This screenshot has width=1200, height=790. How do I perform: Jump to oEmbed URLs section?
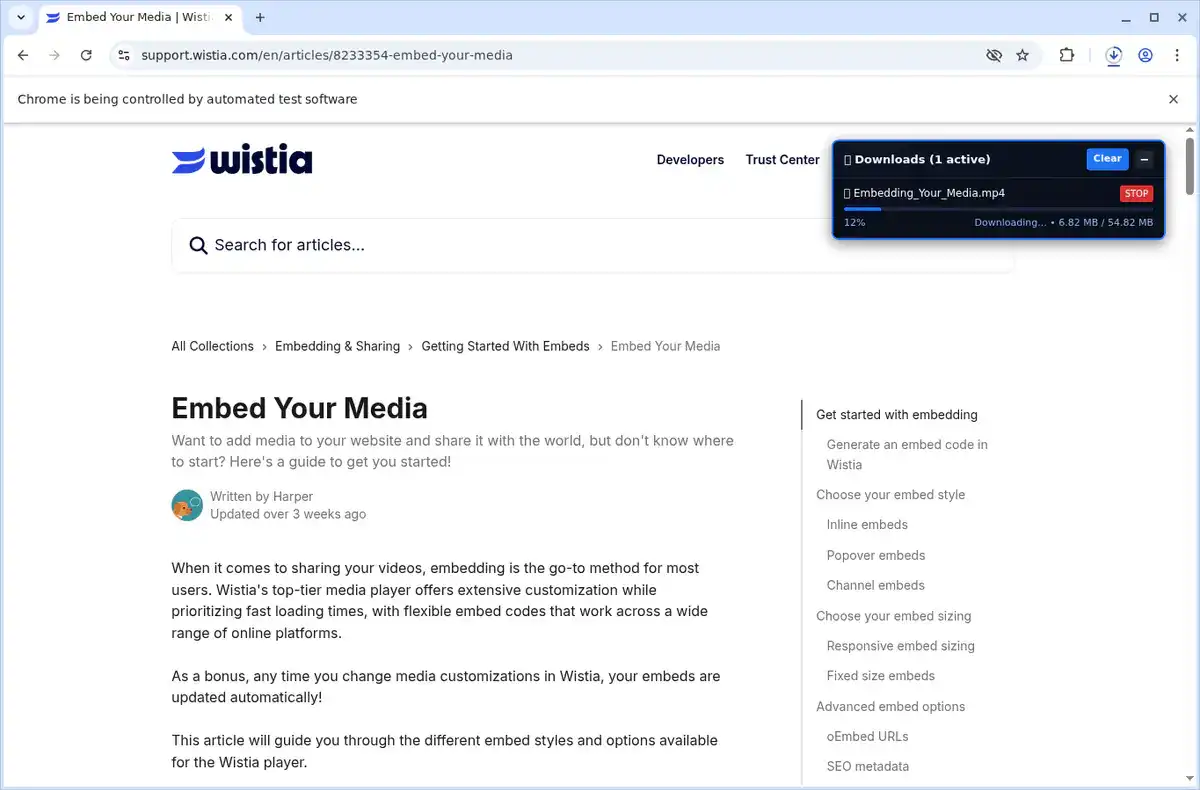[x=867, y=736]
